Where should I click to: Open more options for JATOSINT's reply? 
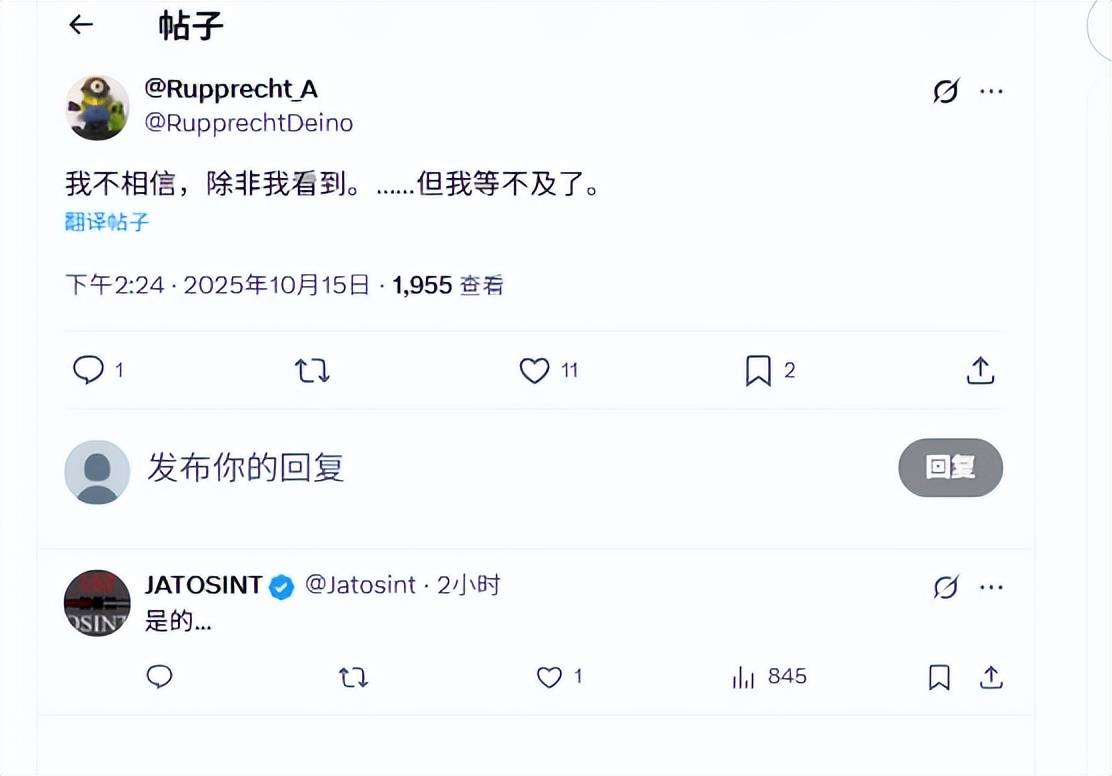(992, 588)
